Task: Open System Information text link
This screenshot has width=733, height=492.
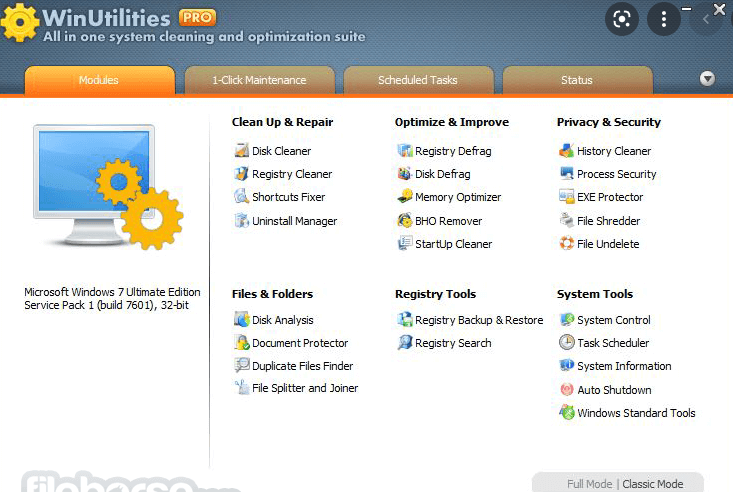Action: point(624,366)
